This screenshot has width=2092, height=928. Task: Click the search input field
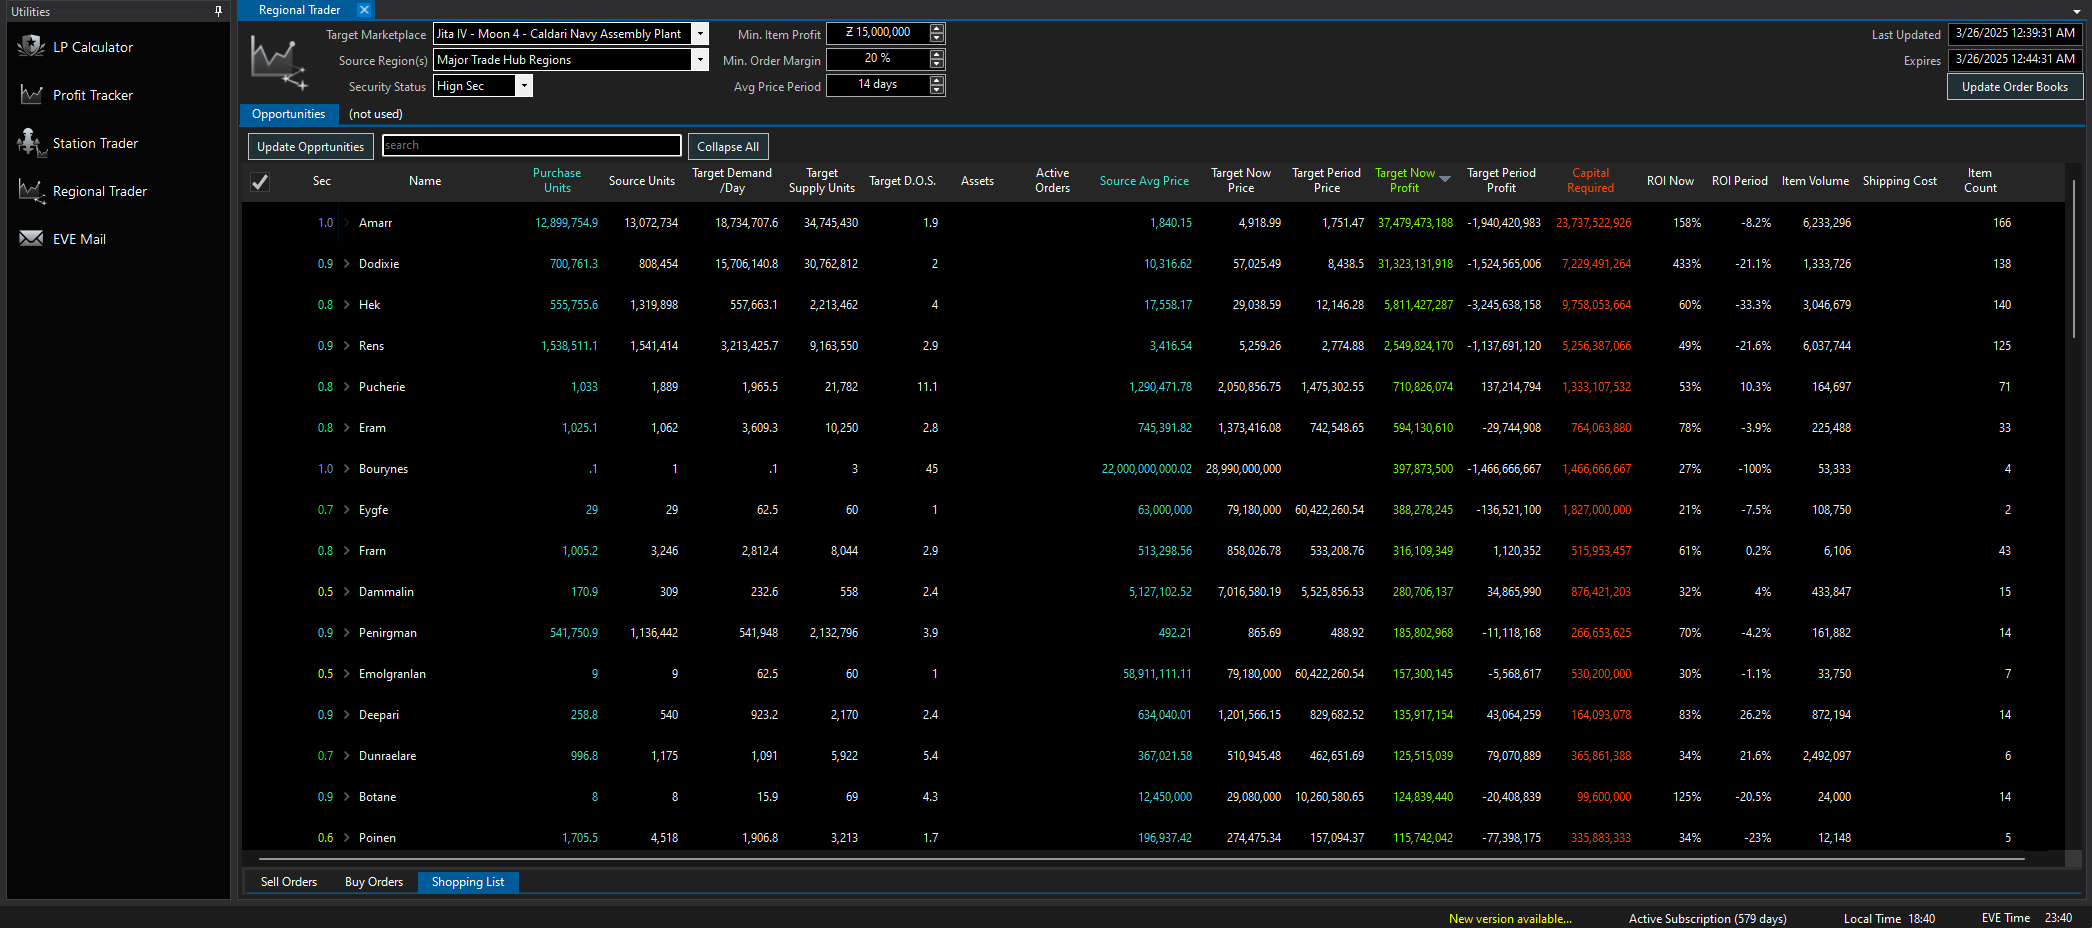tap(532, 145)
